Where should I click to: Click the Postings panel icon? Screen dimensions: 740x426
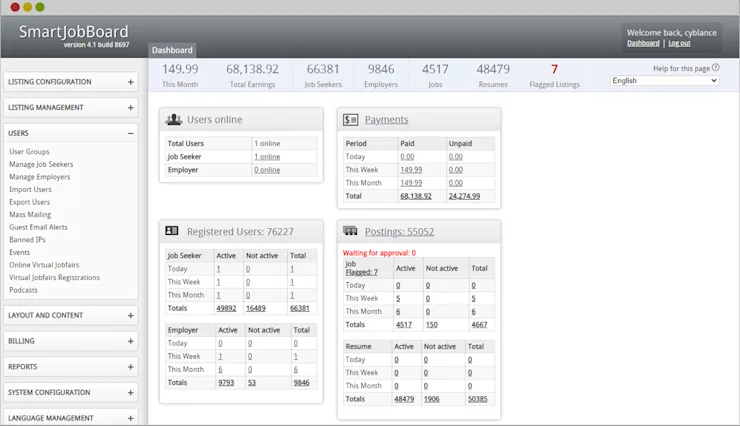click(x=350, y=231)
